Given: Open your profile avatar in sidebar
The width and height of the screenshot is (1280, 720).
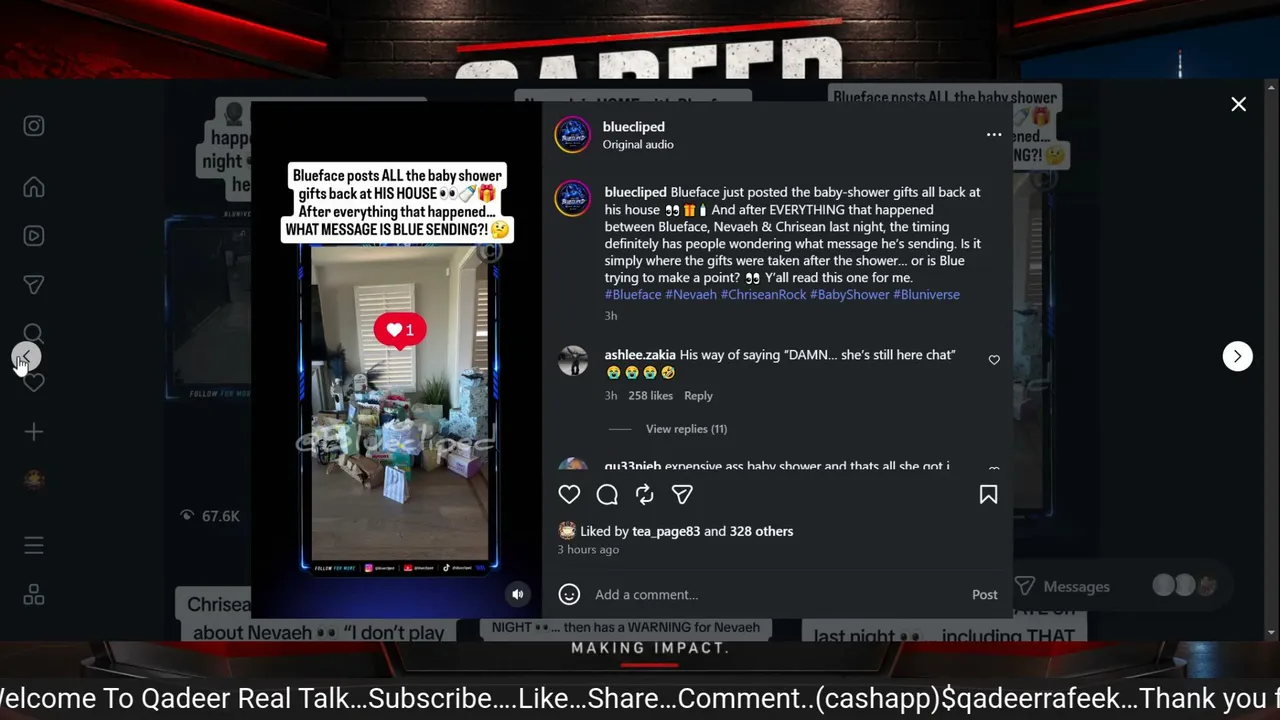Looking at the screenshot, I should click(34, 481).
